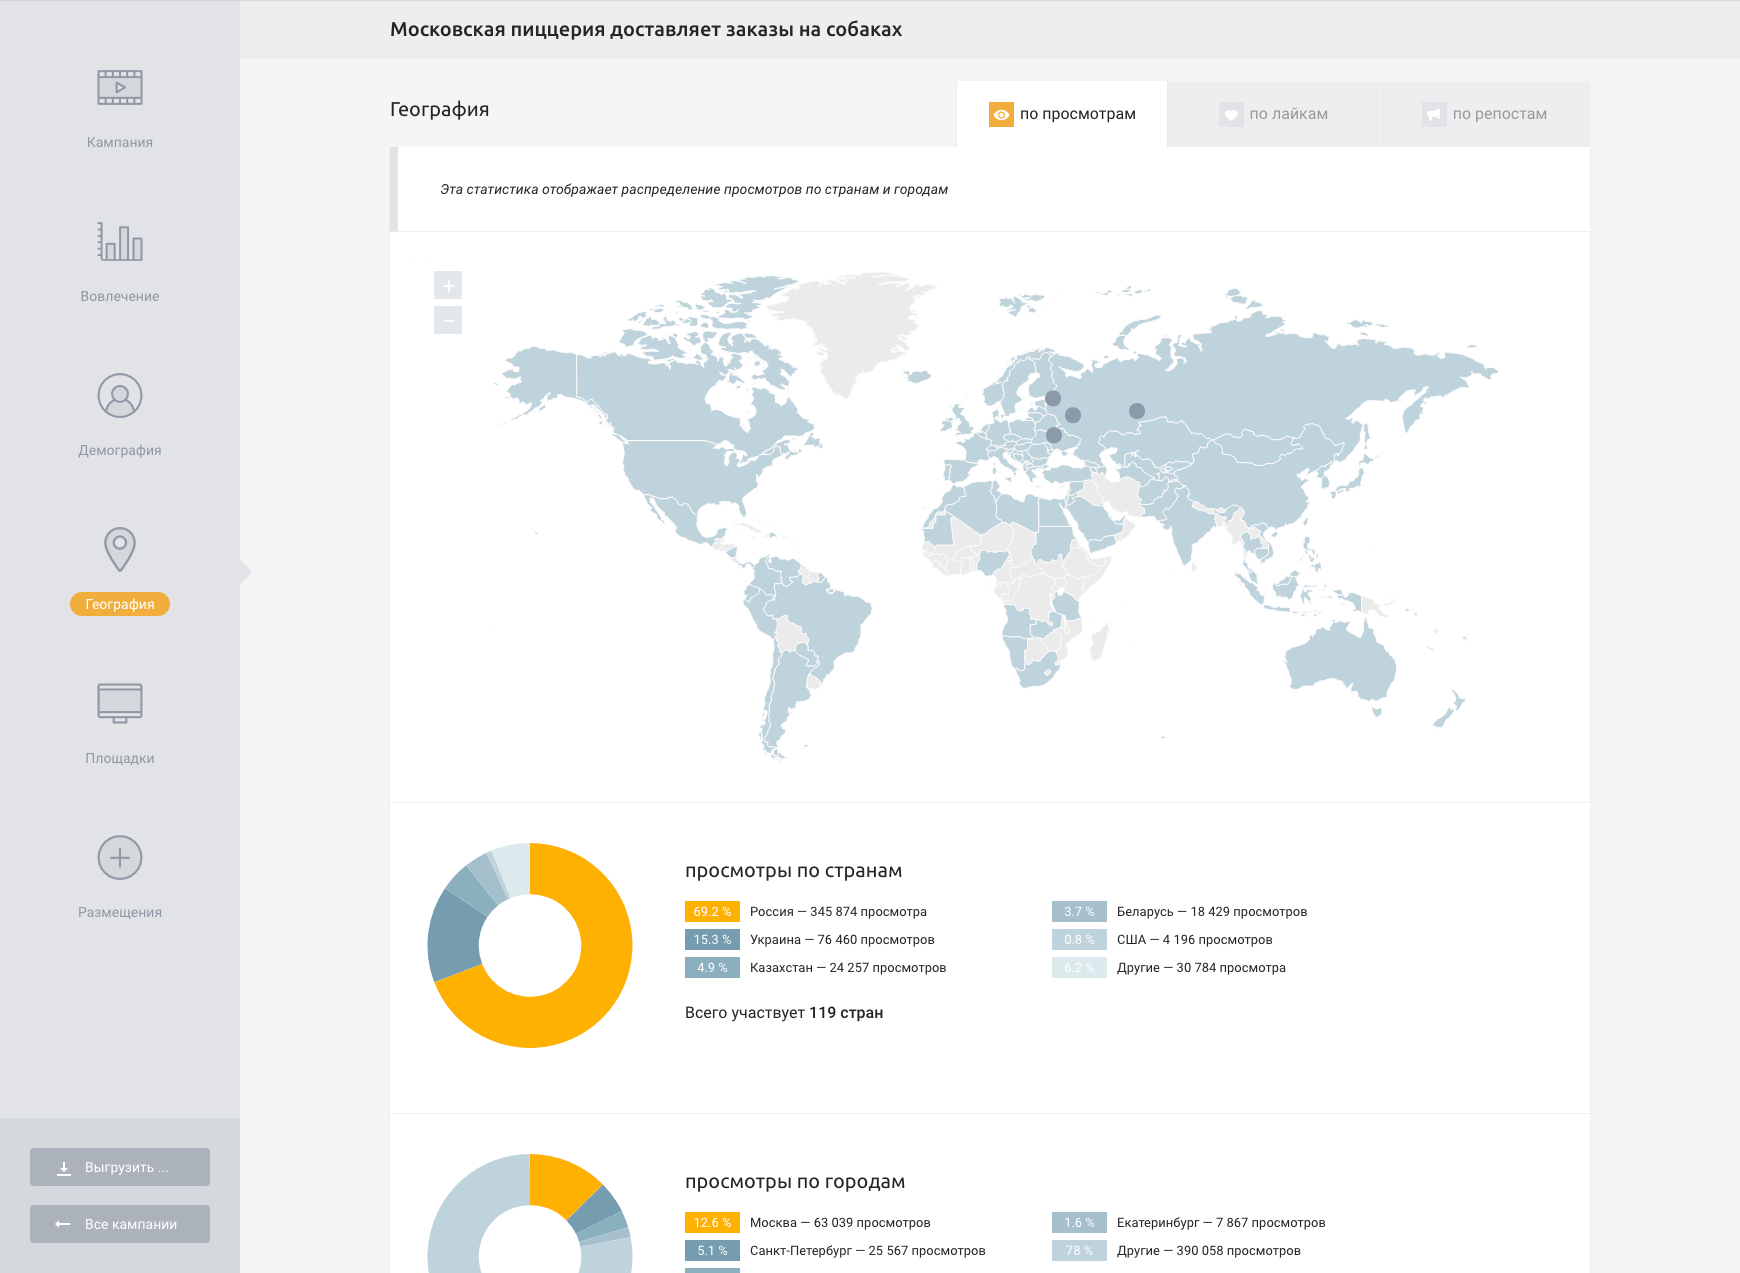Click the 1.6 % Екатеринбург swatch
The height and width of the screenshot is (1273, 1740).
click(x=1079, y=1223)
